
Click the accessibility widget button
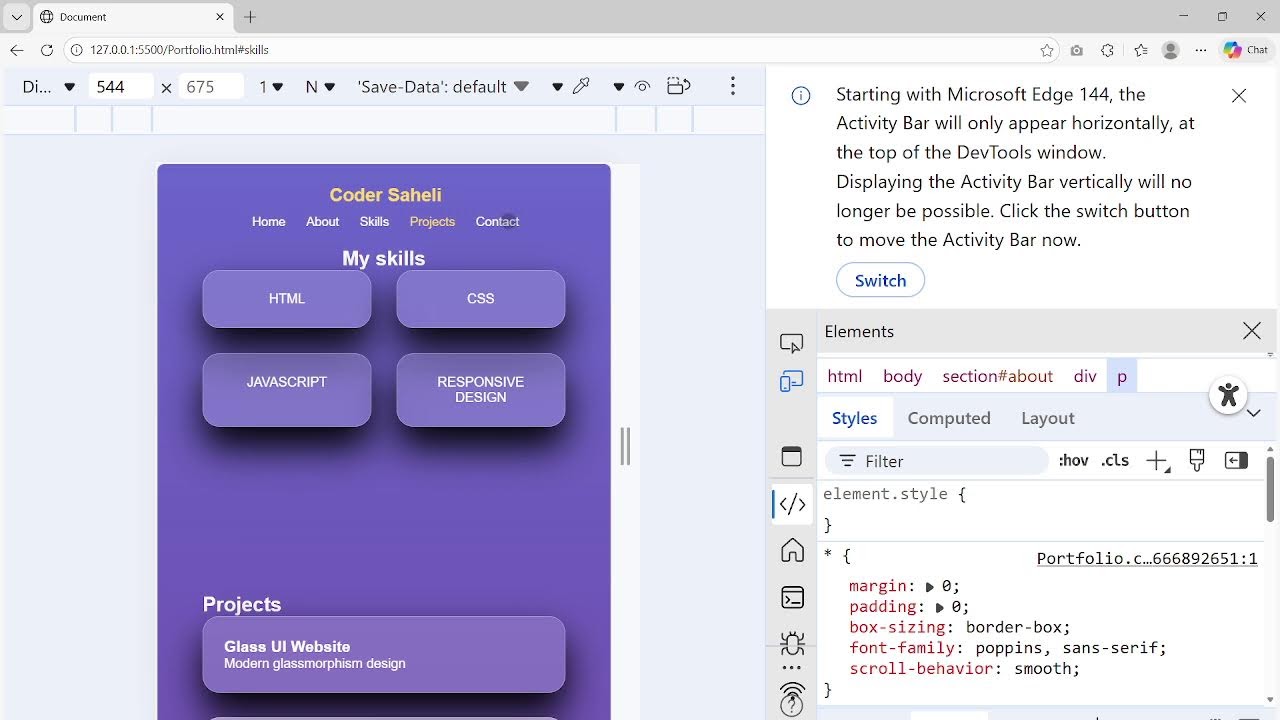pos(1229,394)
